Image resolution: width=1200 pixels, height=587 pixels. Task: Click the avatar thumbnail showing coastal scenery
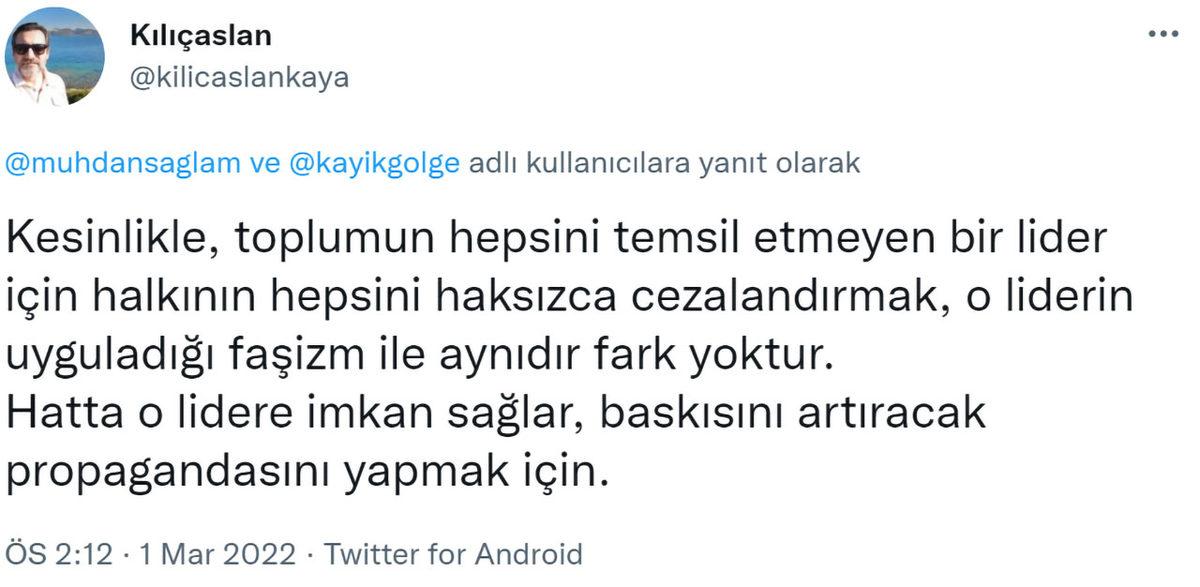point(55,55)
